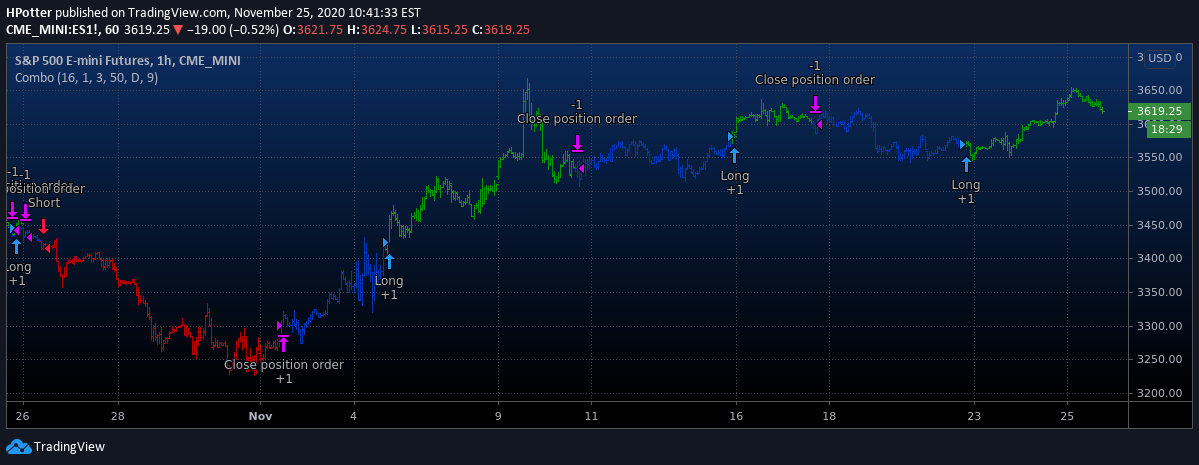
Task: Click the blue Long arrow at Nov 16
Action: pyautogui.click(x=735, y=155)
